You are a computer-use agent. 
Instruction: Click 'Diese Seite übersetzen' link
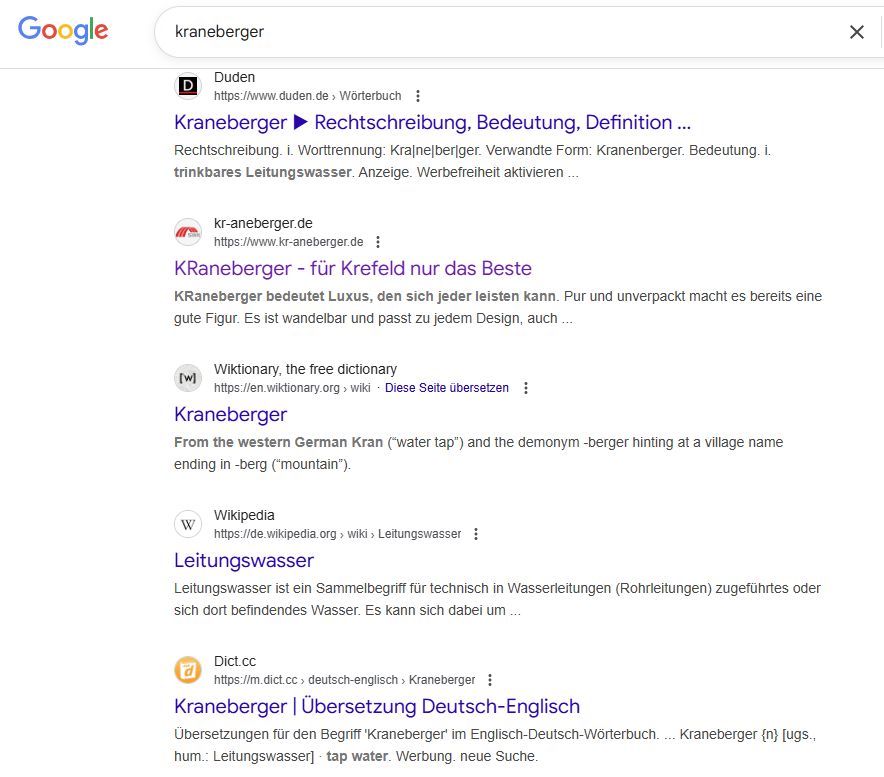(x=447, y=388)
